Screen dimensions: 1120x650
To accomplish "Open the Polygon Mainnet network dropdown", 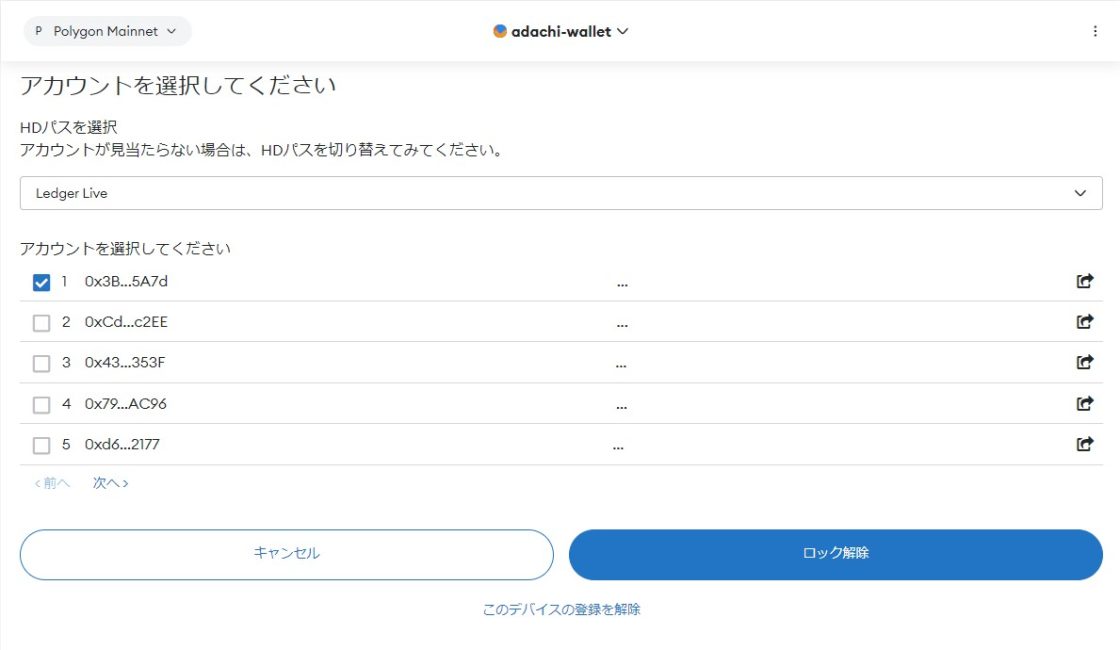I will click(x=107, y=31).
